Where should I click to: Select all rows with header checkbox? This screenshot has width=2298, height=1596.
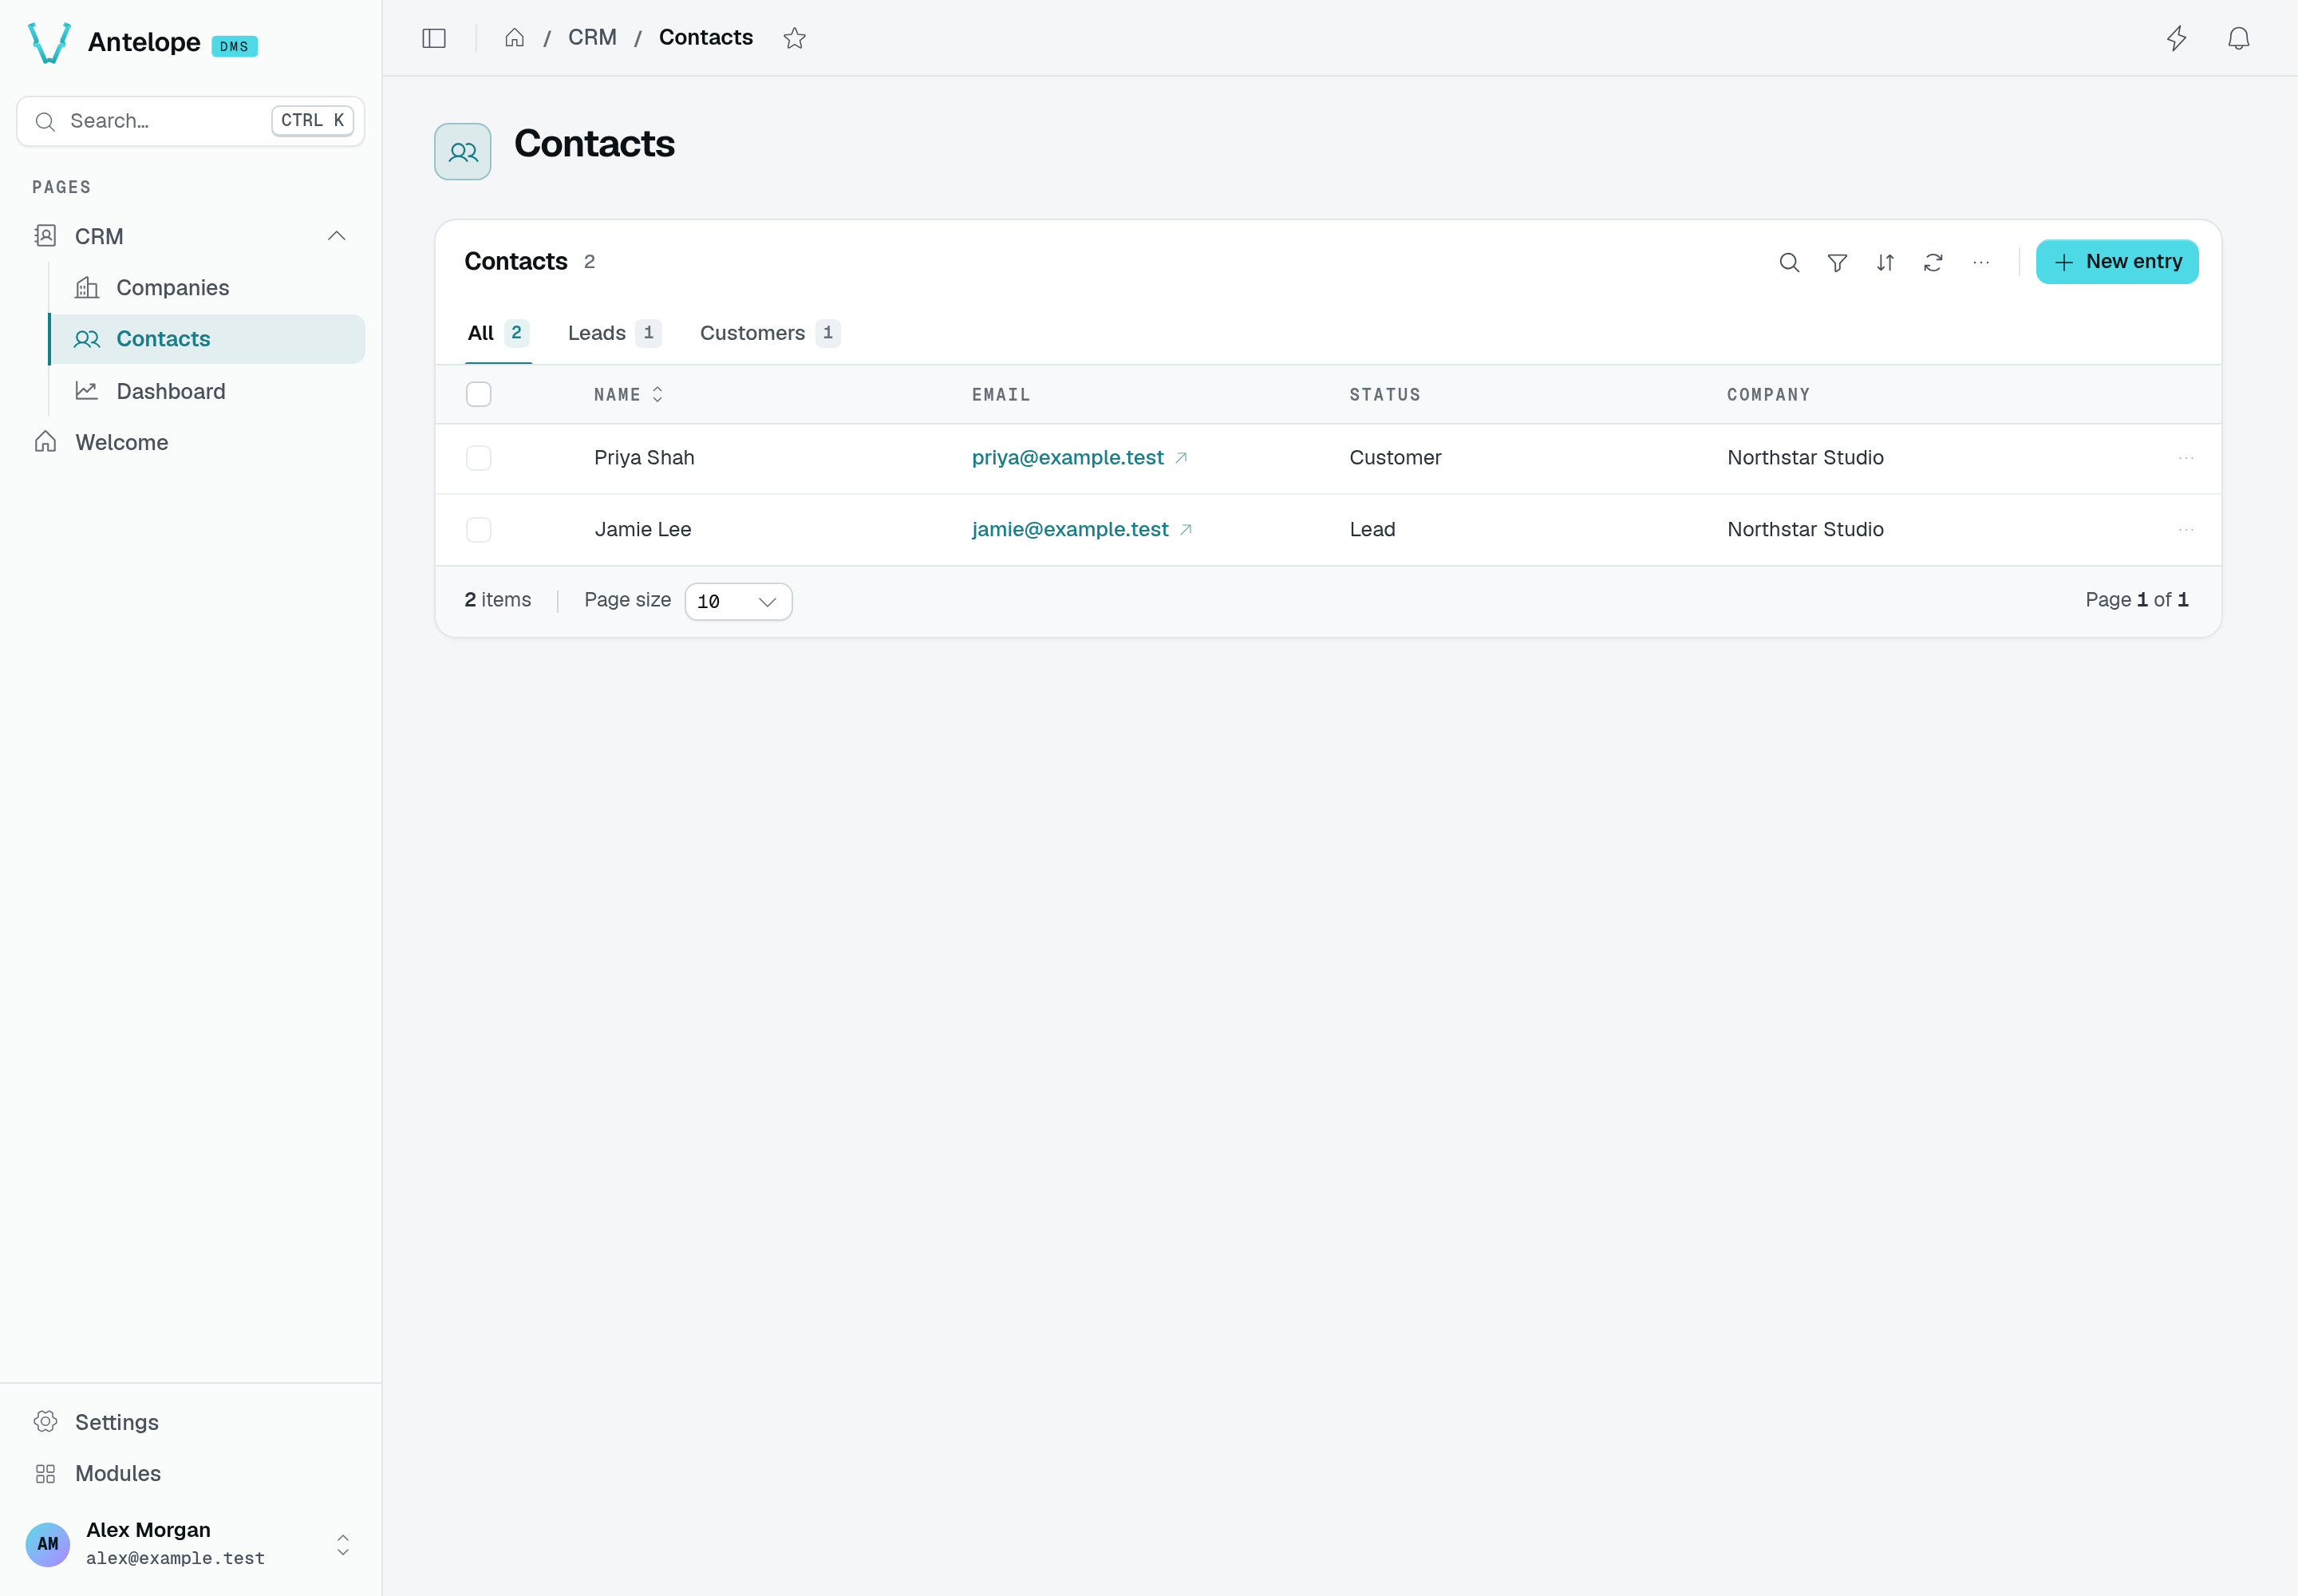(x=479, y=394)
